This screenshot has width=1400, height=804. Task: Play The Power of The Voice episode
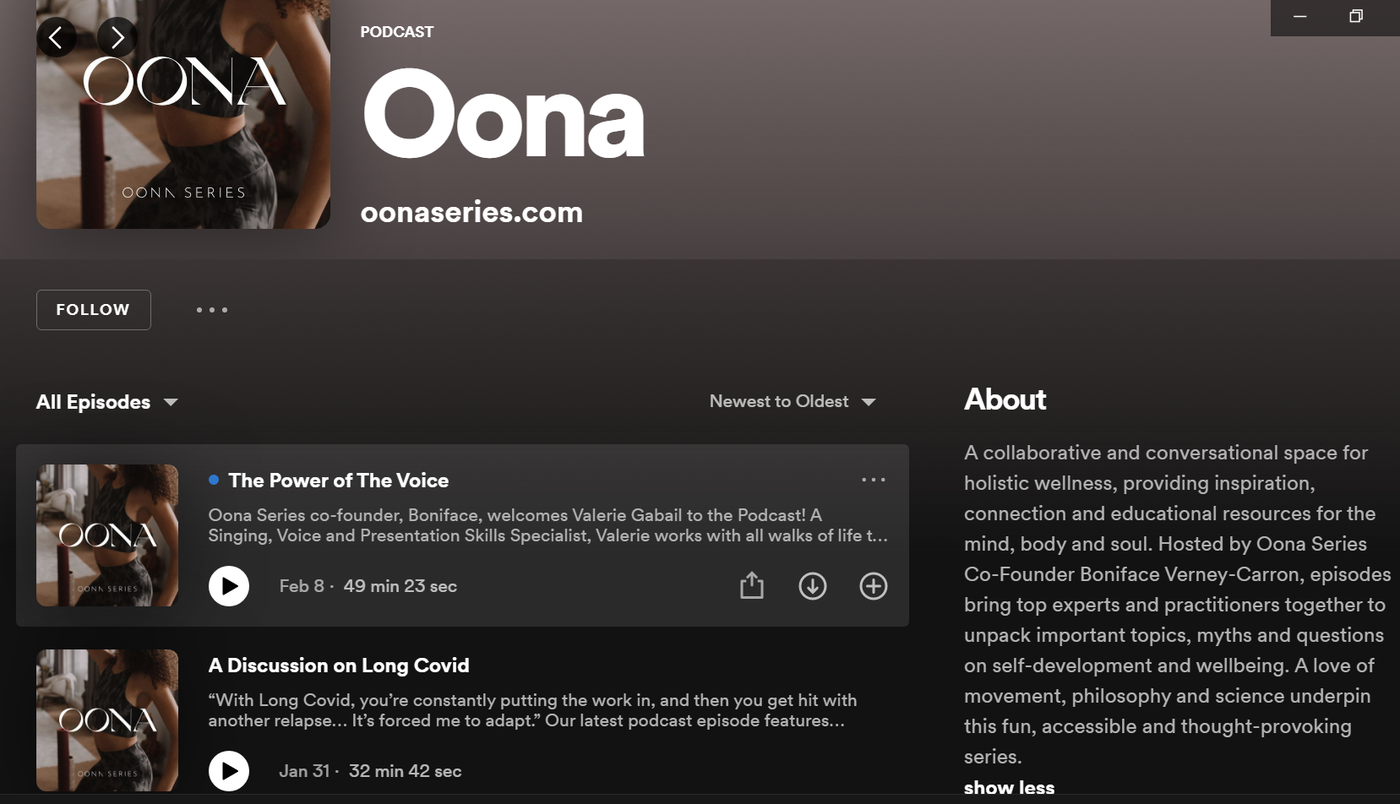coord(229,586)
